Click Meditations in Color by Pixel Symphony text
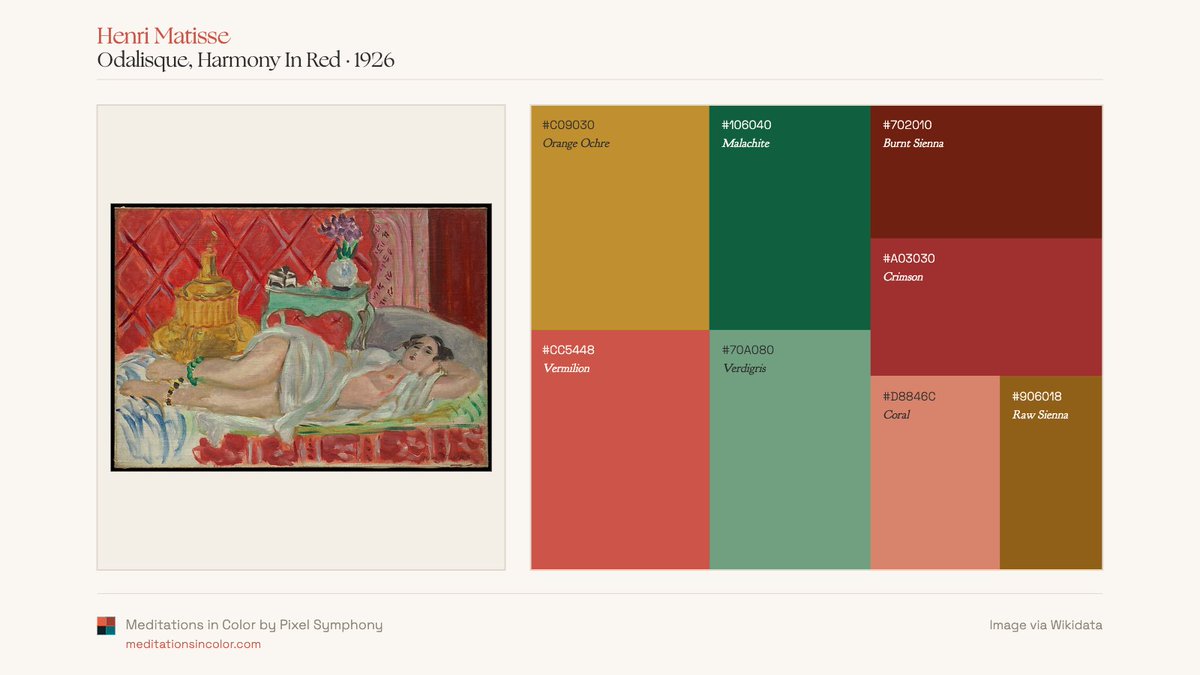The height and width of the screenshot is (675, 1200). coord(254,625)
